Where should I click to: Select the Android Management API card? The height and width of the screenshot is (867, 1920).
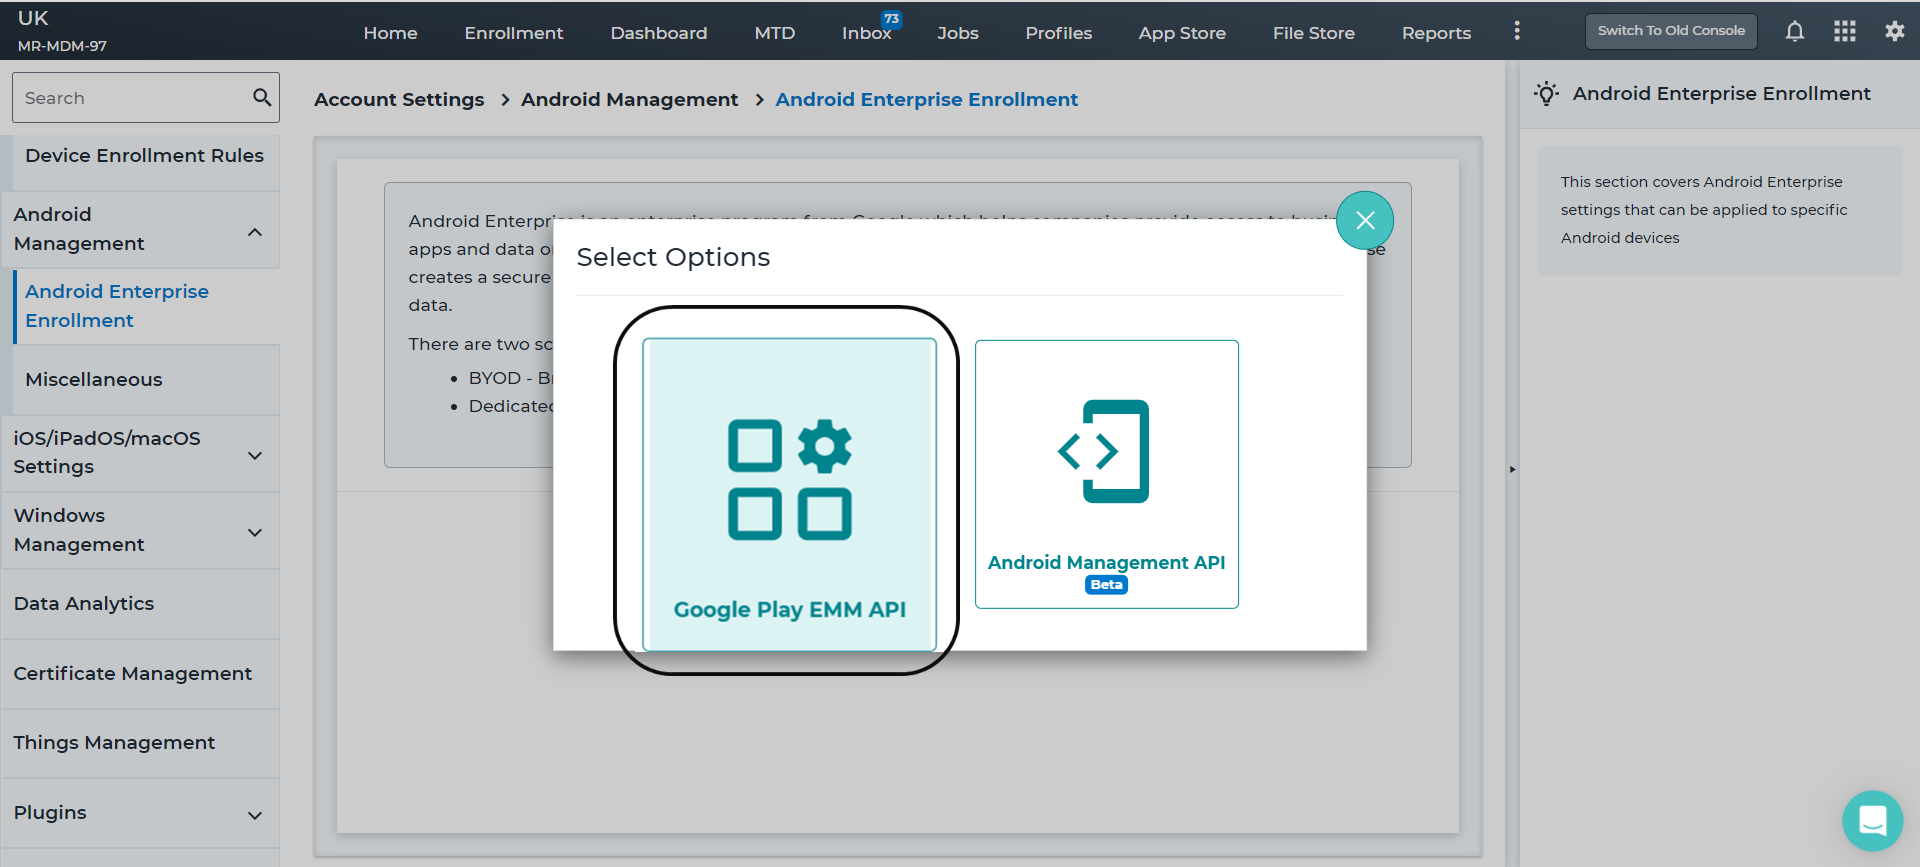pyautogui.click(x=1107, y=474)
